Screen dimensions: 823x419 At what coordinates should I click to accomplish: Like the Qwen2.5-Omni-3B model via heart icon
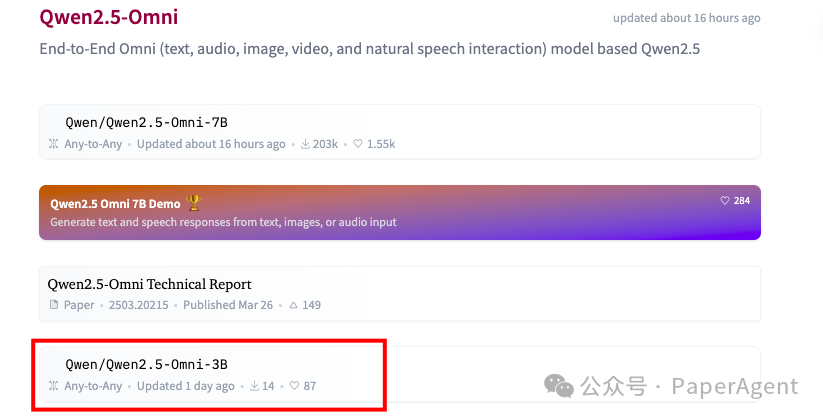point(296,386)
